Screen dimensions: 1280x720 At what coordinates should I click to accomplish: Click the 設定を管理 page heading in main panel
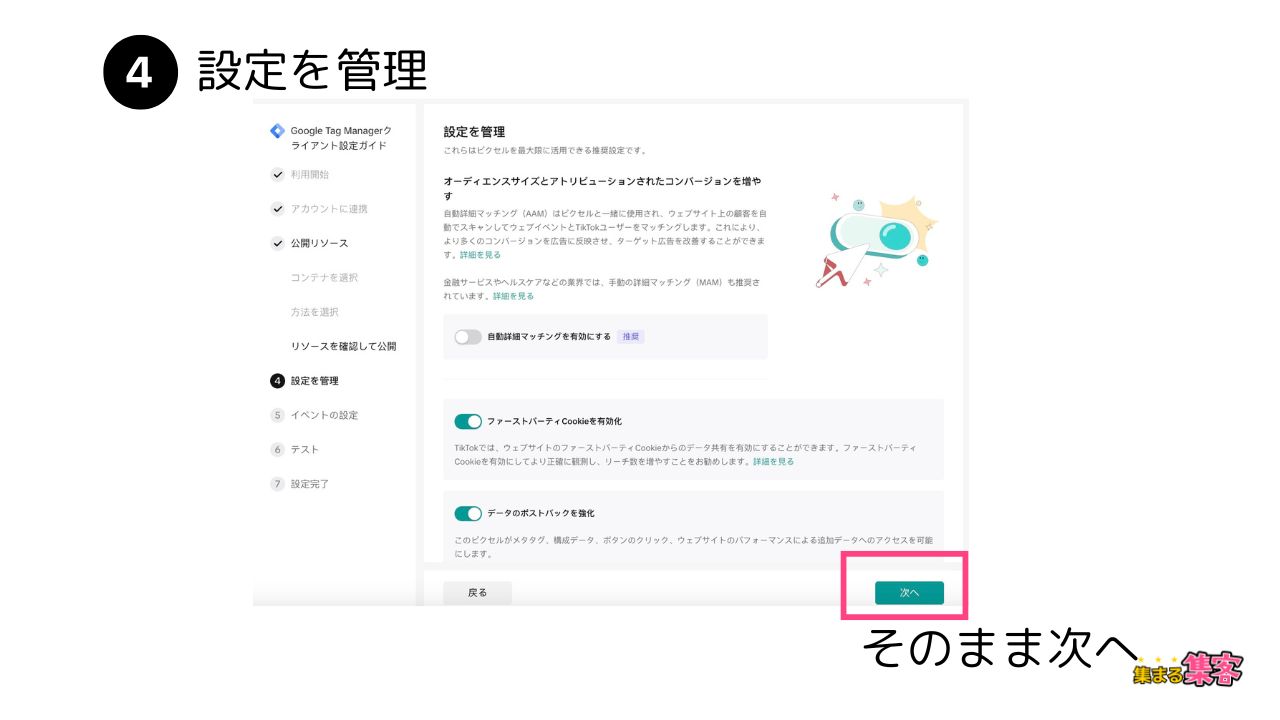(474, 132)
